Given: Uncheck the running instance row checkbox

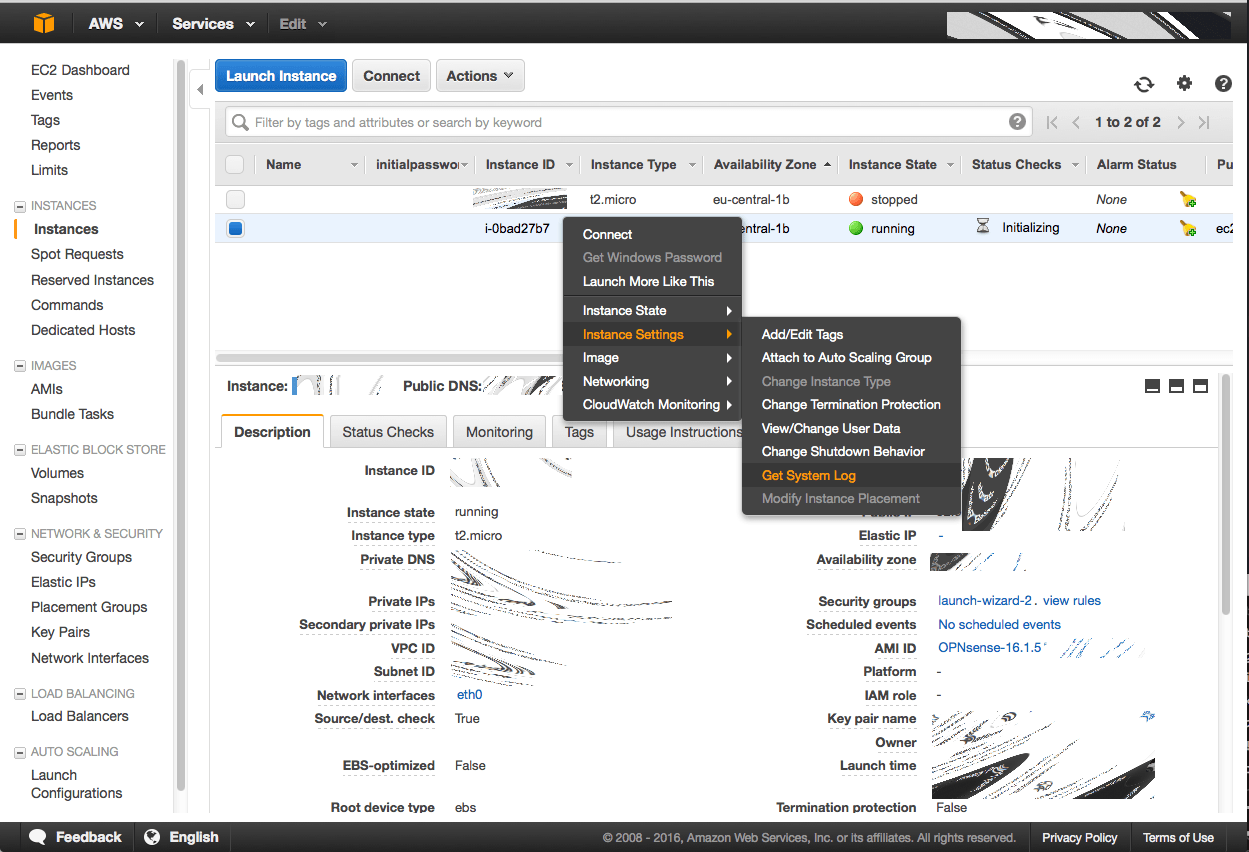Looking at the screenshot, I should point(235,229).
